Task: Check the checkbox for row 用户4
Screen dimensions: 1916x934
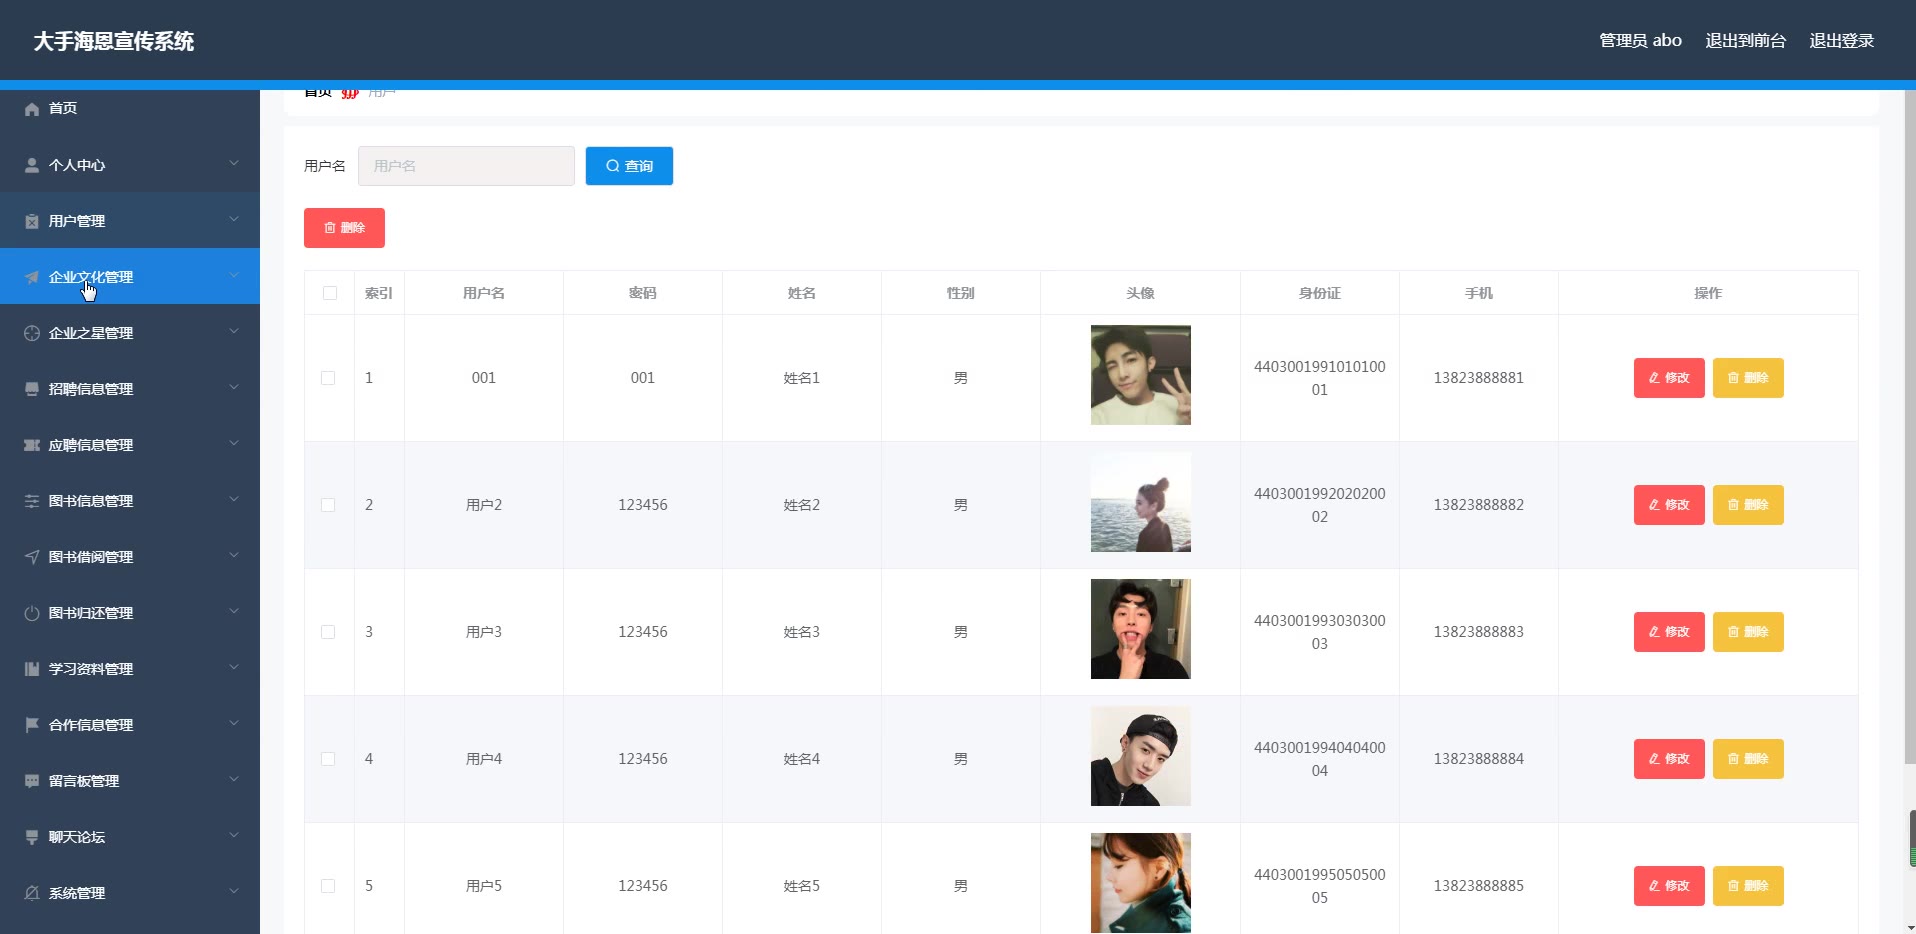Action: tap(328, 759)
